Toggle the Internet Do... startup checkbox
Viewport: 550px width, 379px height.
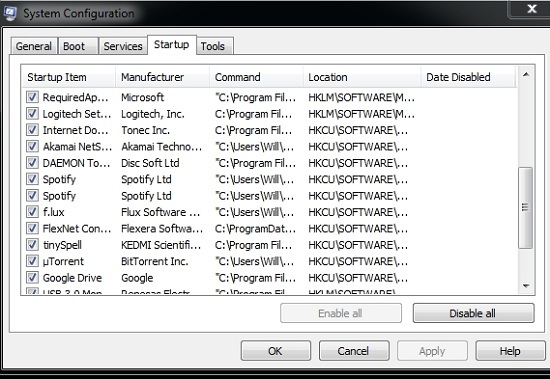tap(32, 130)
